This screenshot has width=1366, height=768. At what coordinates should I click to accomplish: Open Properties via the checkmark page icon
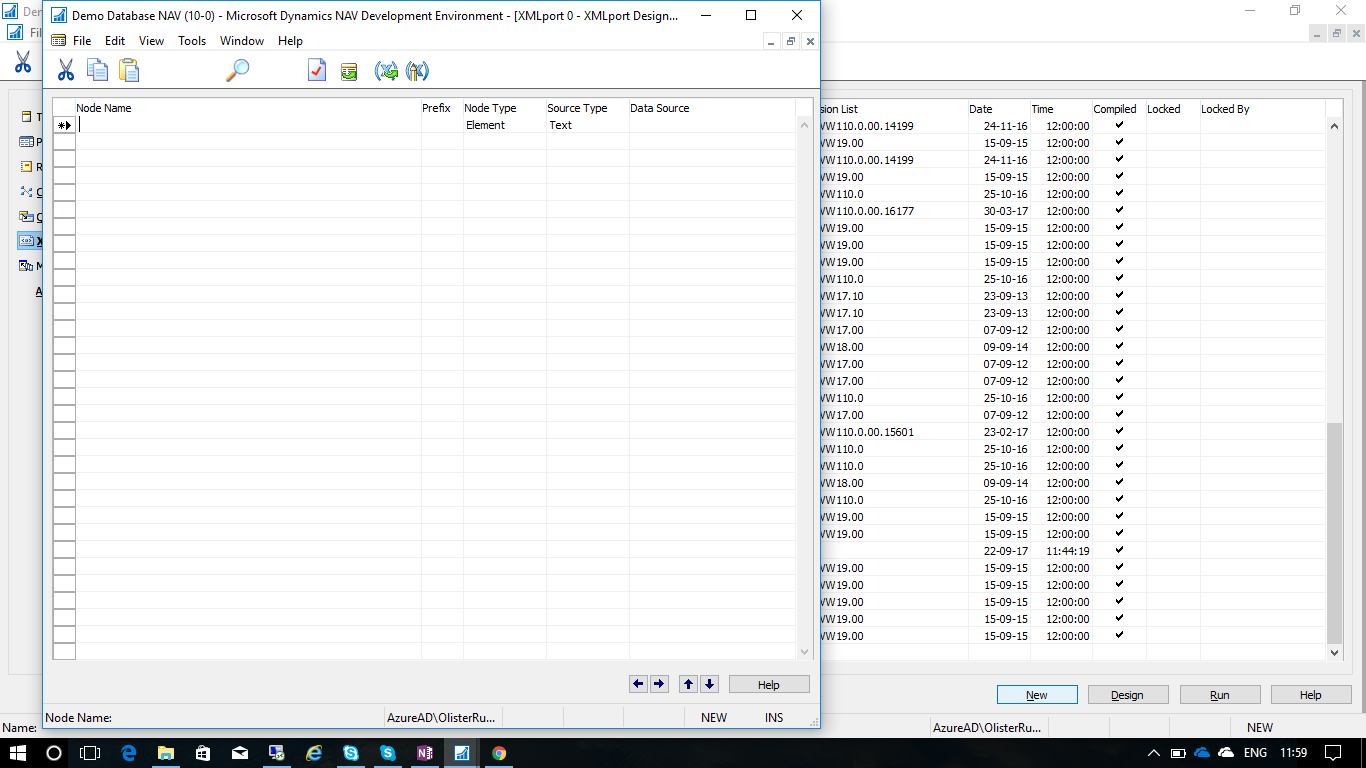coord(317,70)
